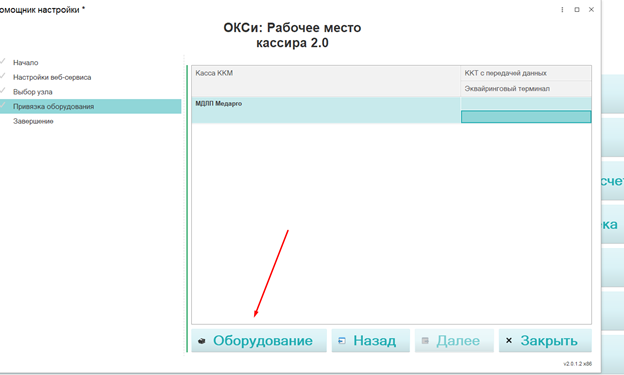The height and width of the screenshot is (375, 624).
Task: Click the X icon beside Закрыть
Action: 509,340
